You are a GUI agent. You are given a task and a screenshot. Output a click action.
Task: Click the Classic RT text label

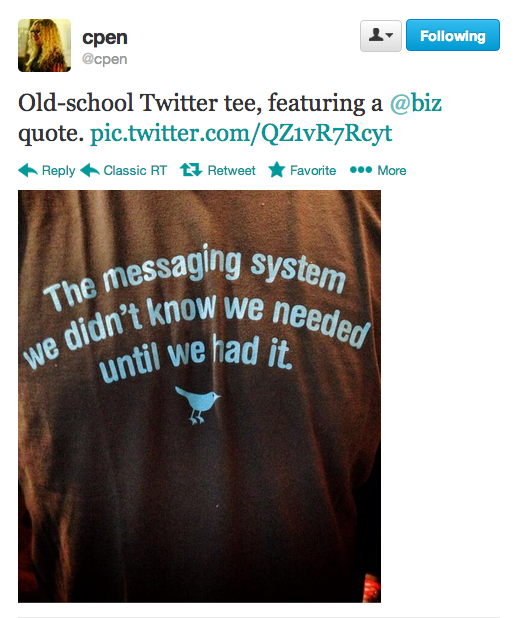point(135,170)
